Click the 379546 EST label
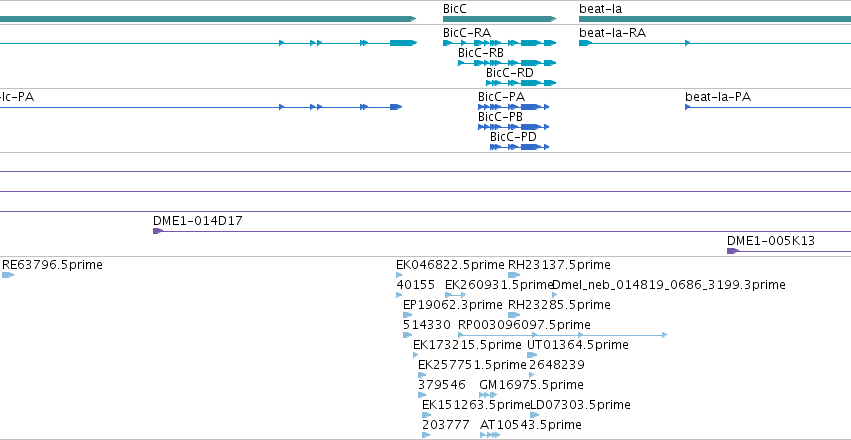 click(x=442, y=385)
